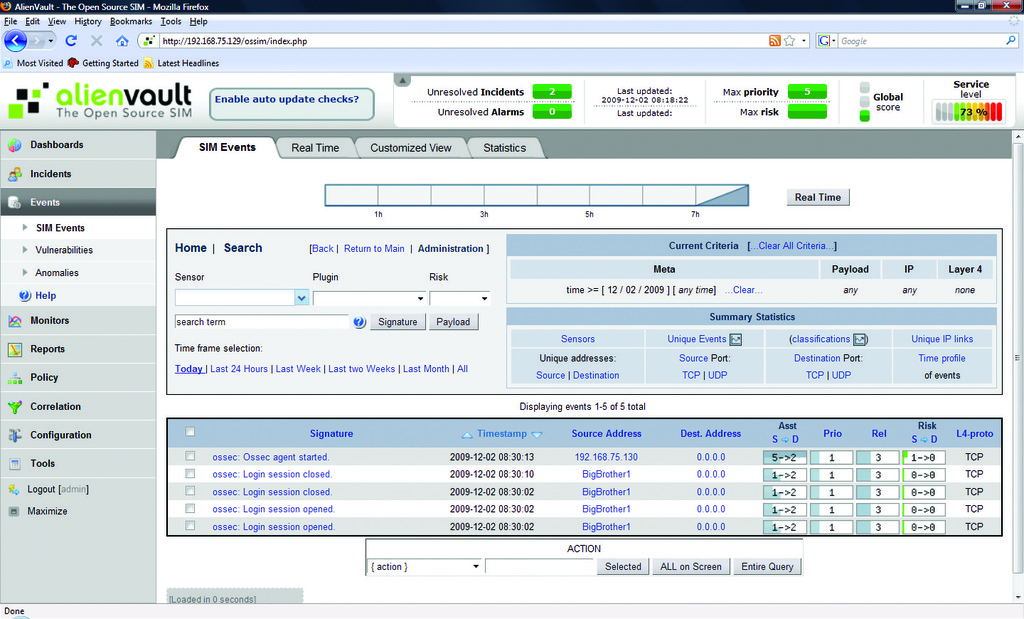
Task: Check the select-all box in events header
Action: click(190, 431)
